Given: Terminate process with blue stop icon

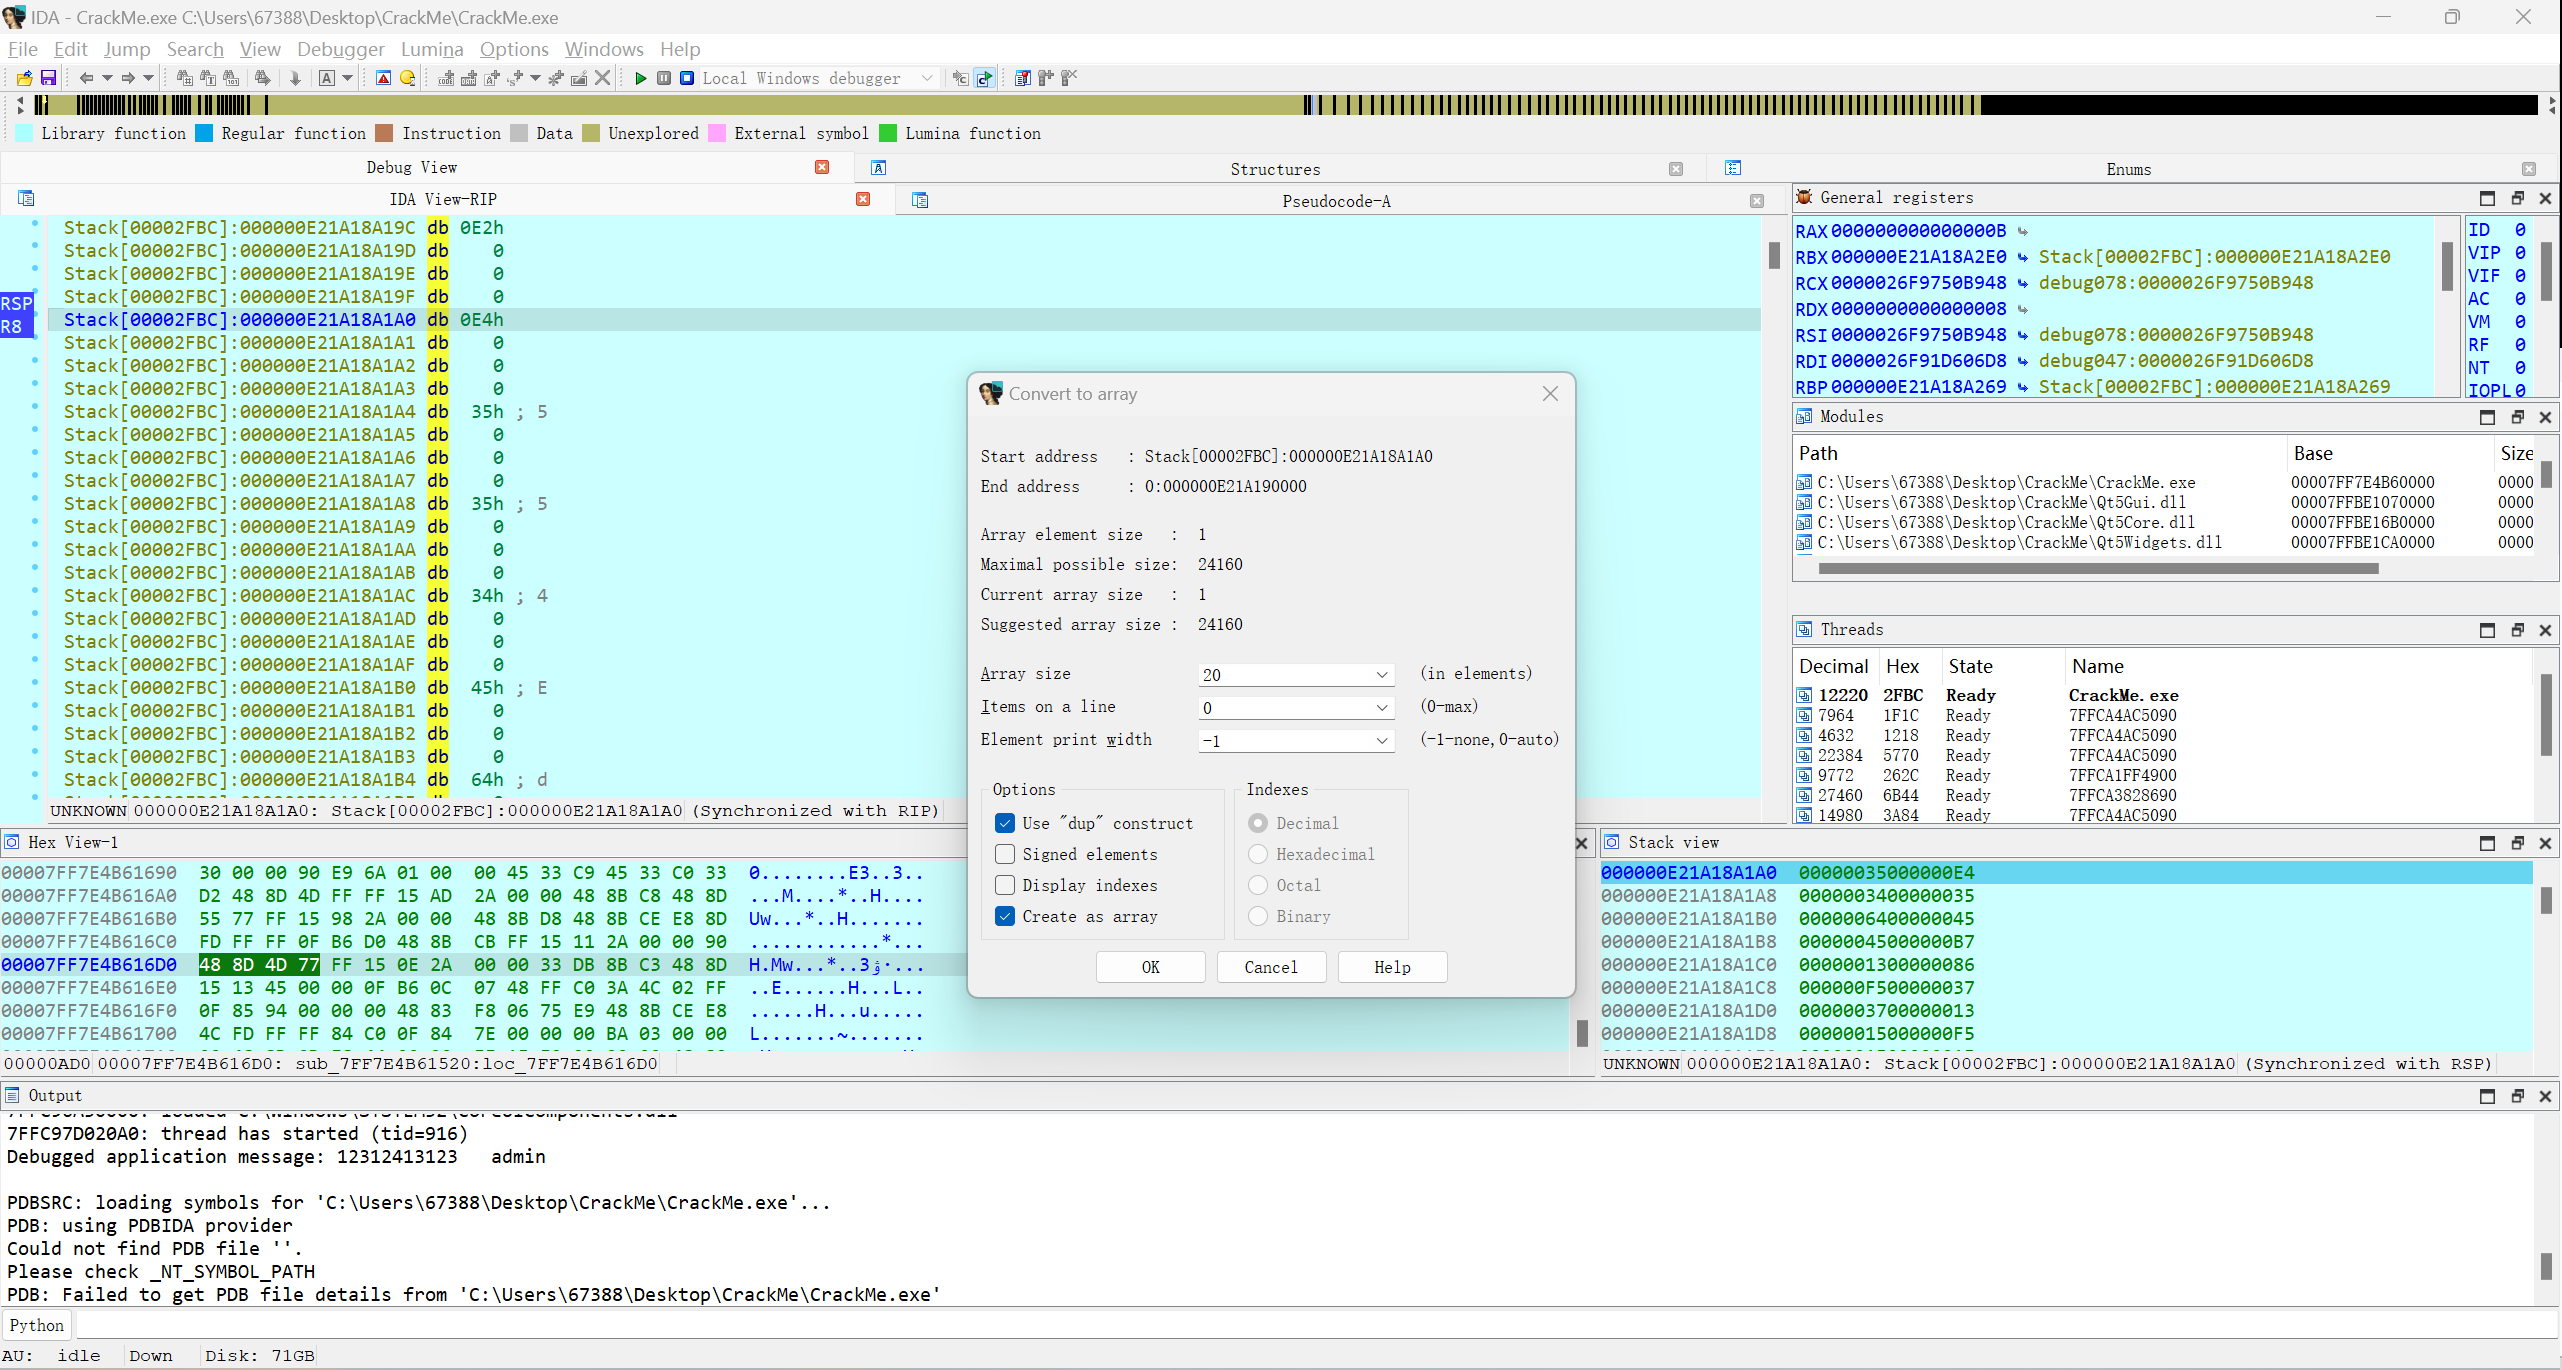Looking at the screenshot, I should point(687,78).
